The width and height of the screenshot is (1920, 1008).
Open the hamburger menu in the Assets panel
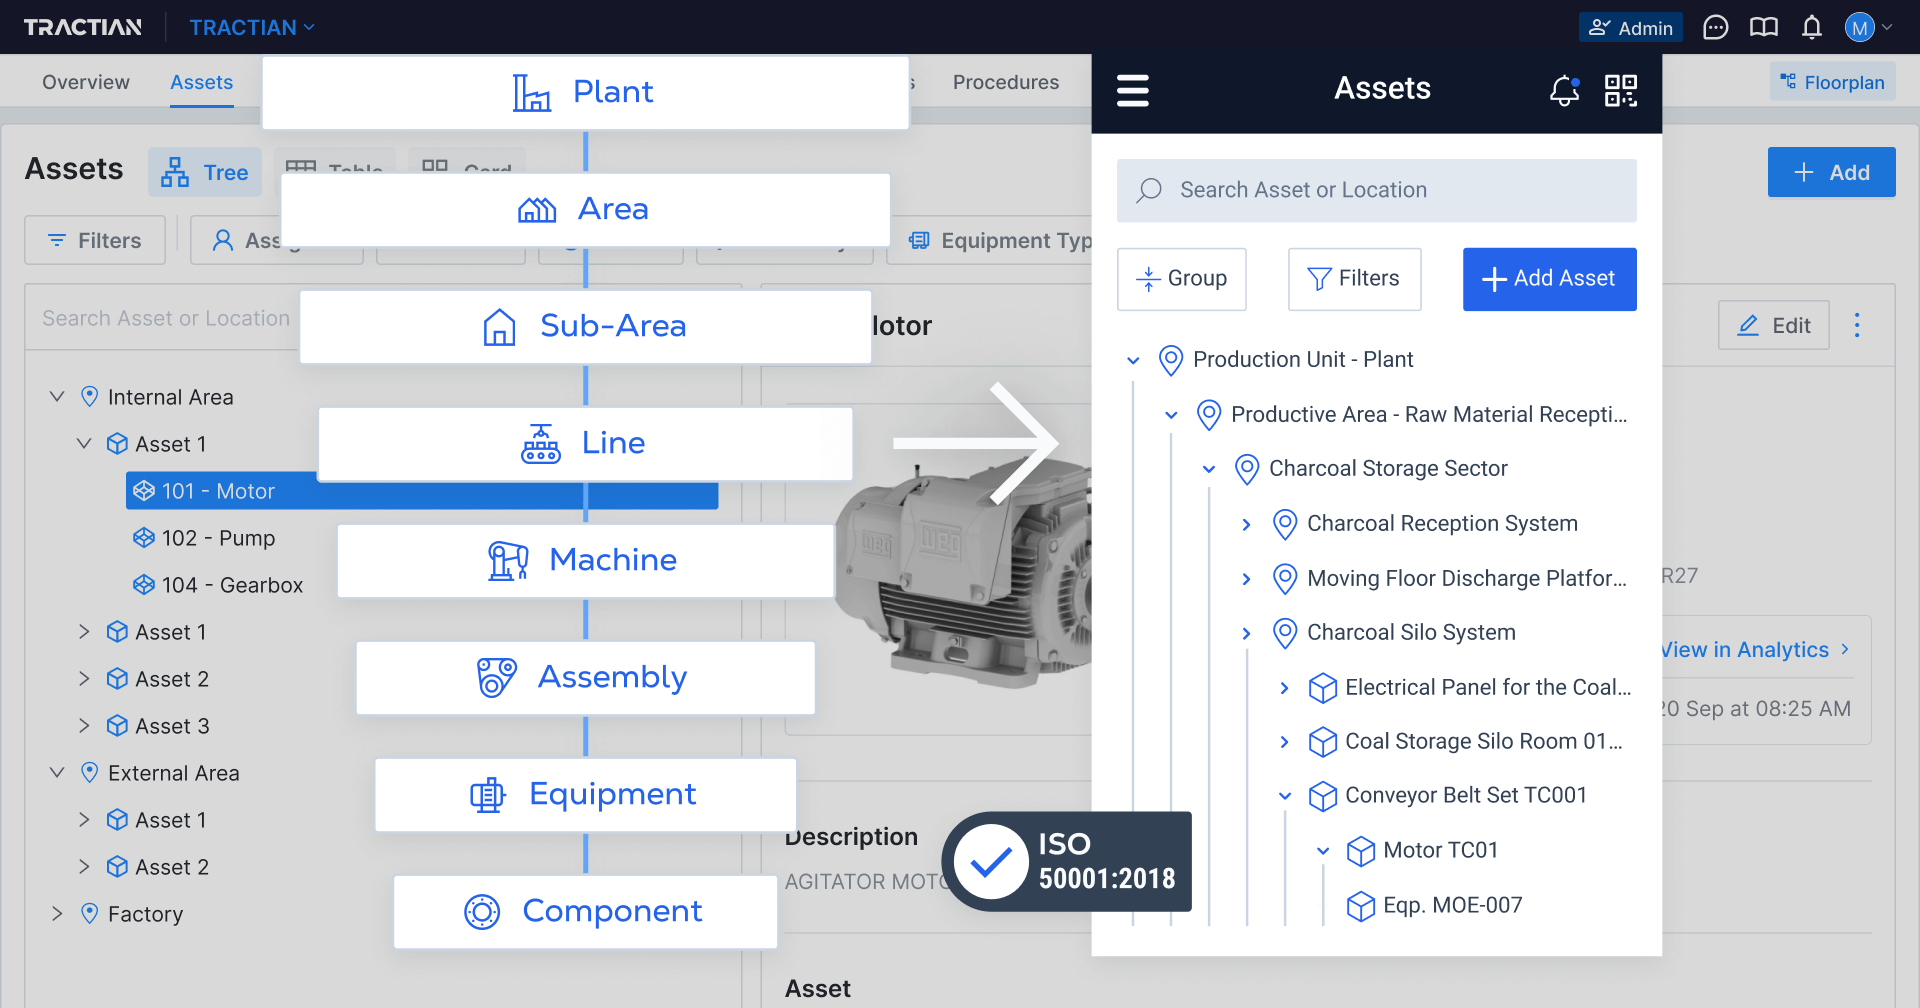pos(1133,90)
